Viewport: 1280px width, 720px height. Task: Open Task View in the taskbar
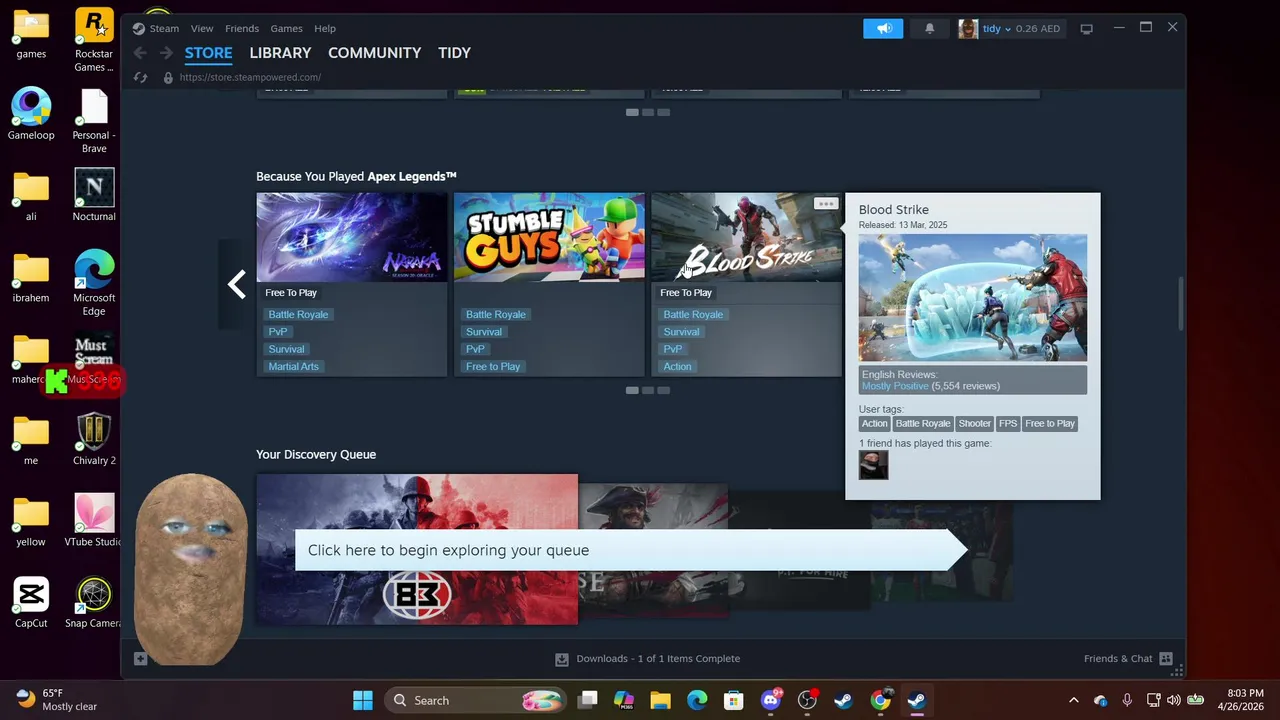588,700
